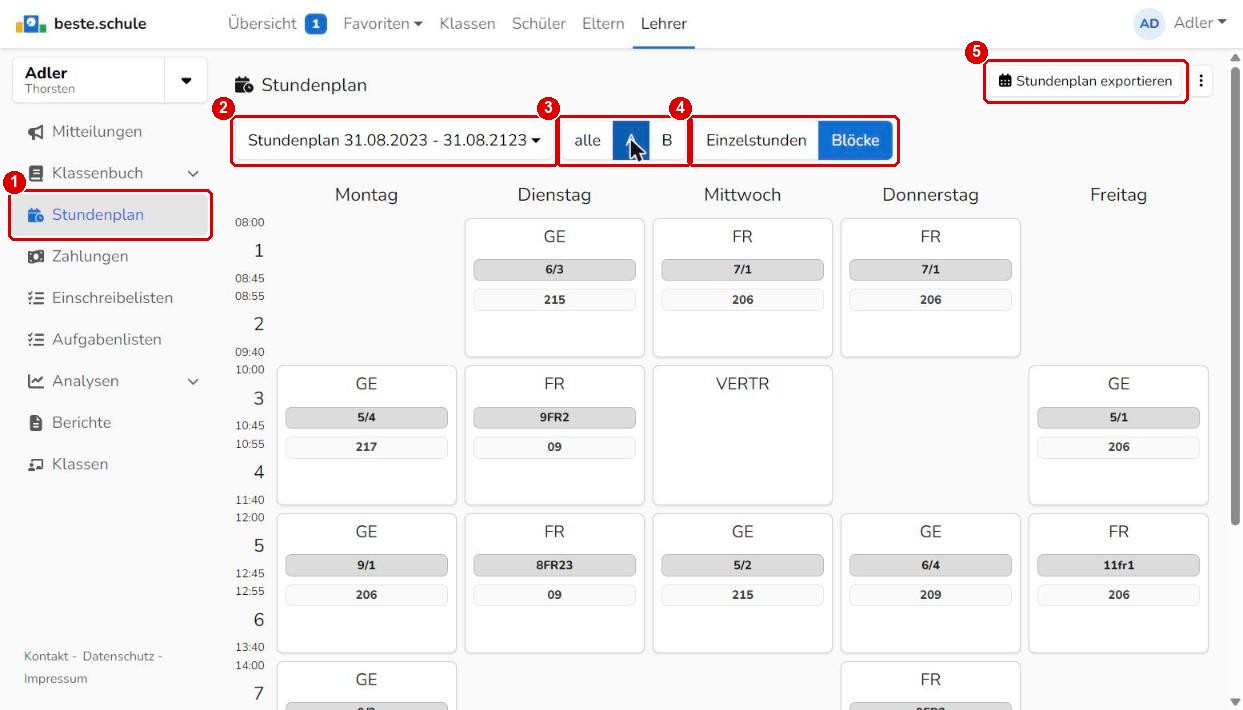Go to the Übersicht tab

[277, 23]
